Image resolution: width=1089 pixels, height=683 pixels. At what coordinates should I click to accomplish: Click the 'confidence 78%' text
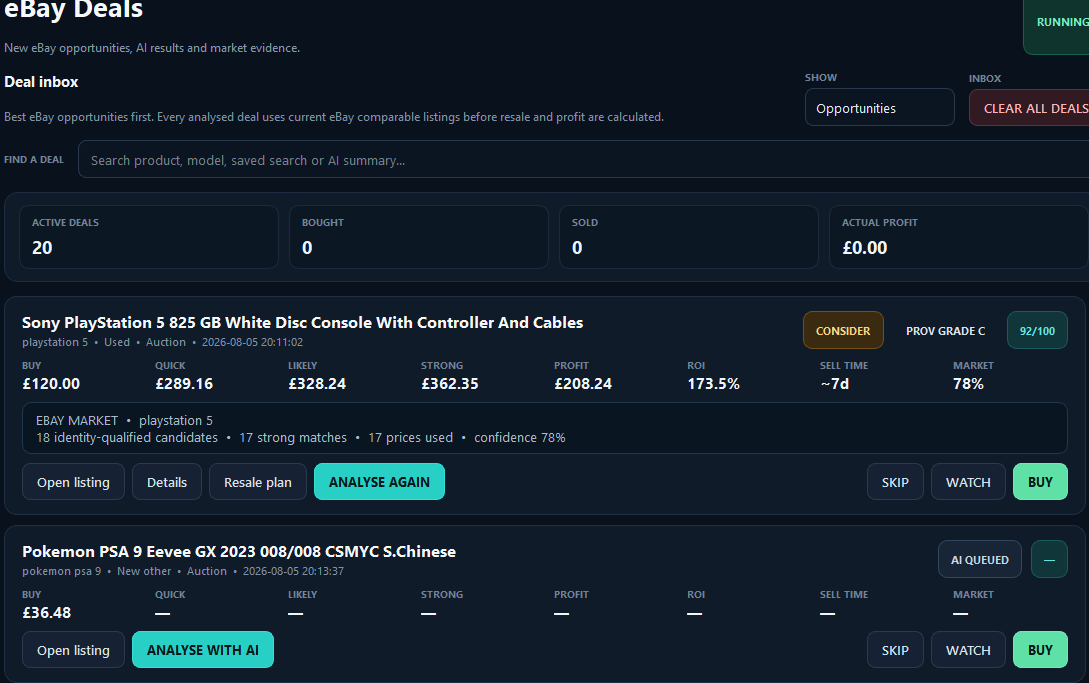[x=519, y=438]
